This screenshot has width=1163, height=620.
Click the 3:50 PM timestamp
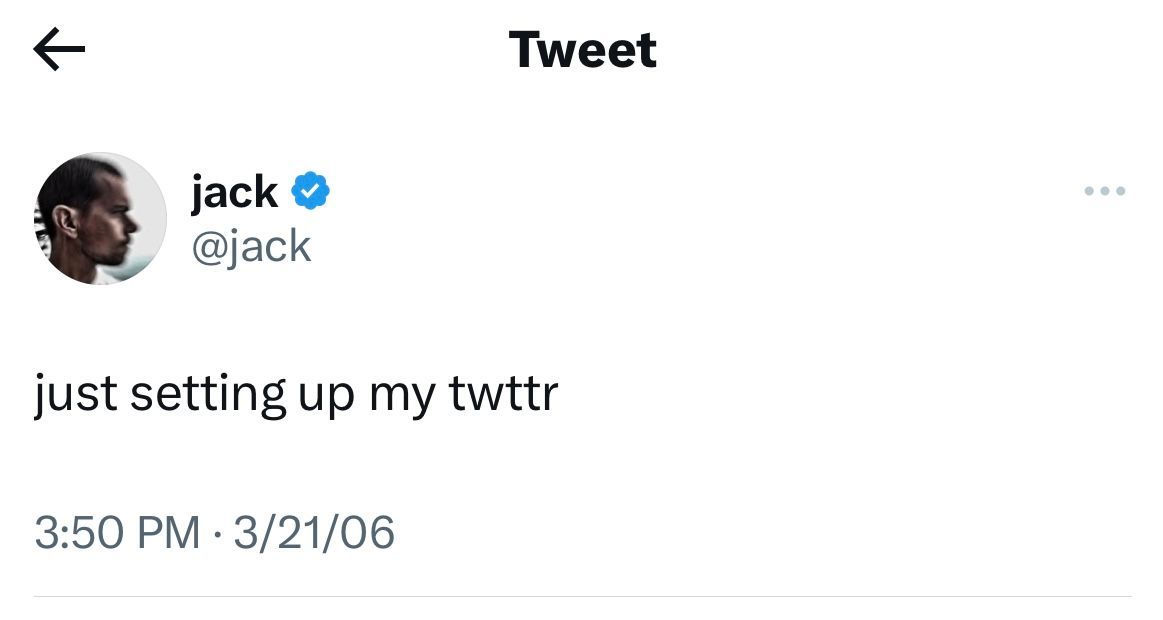coord(117,532)
